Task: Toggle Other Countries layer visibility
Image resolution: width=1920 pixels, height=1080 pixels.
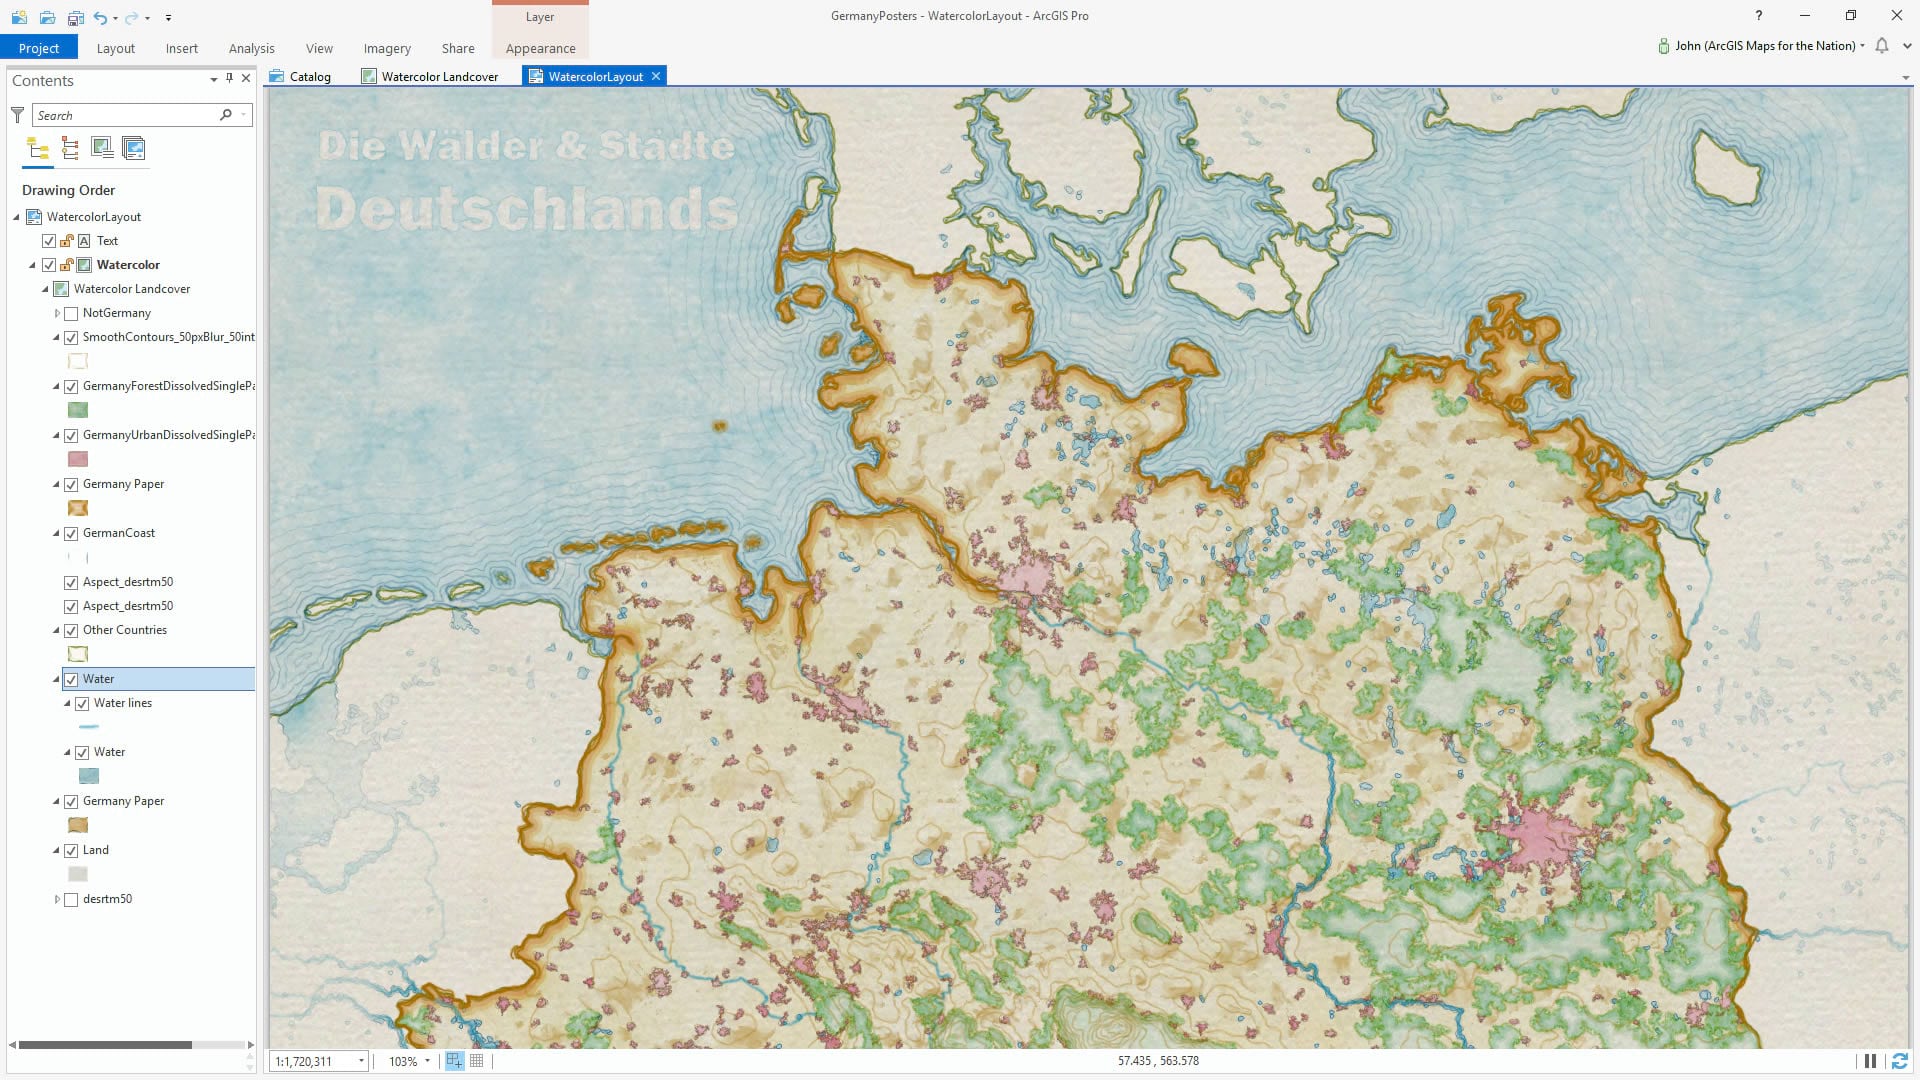Action: click(x=71, y=631)
